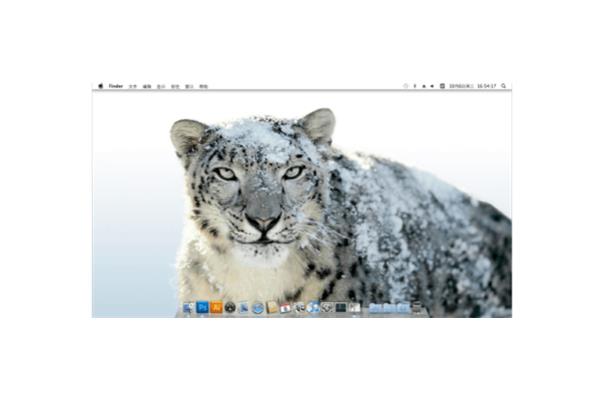Open the Finder menu in menu bar

[116, 86]
